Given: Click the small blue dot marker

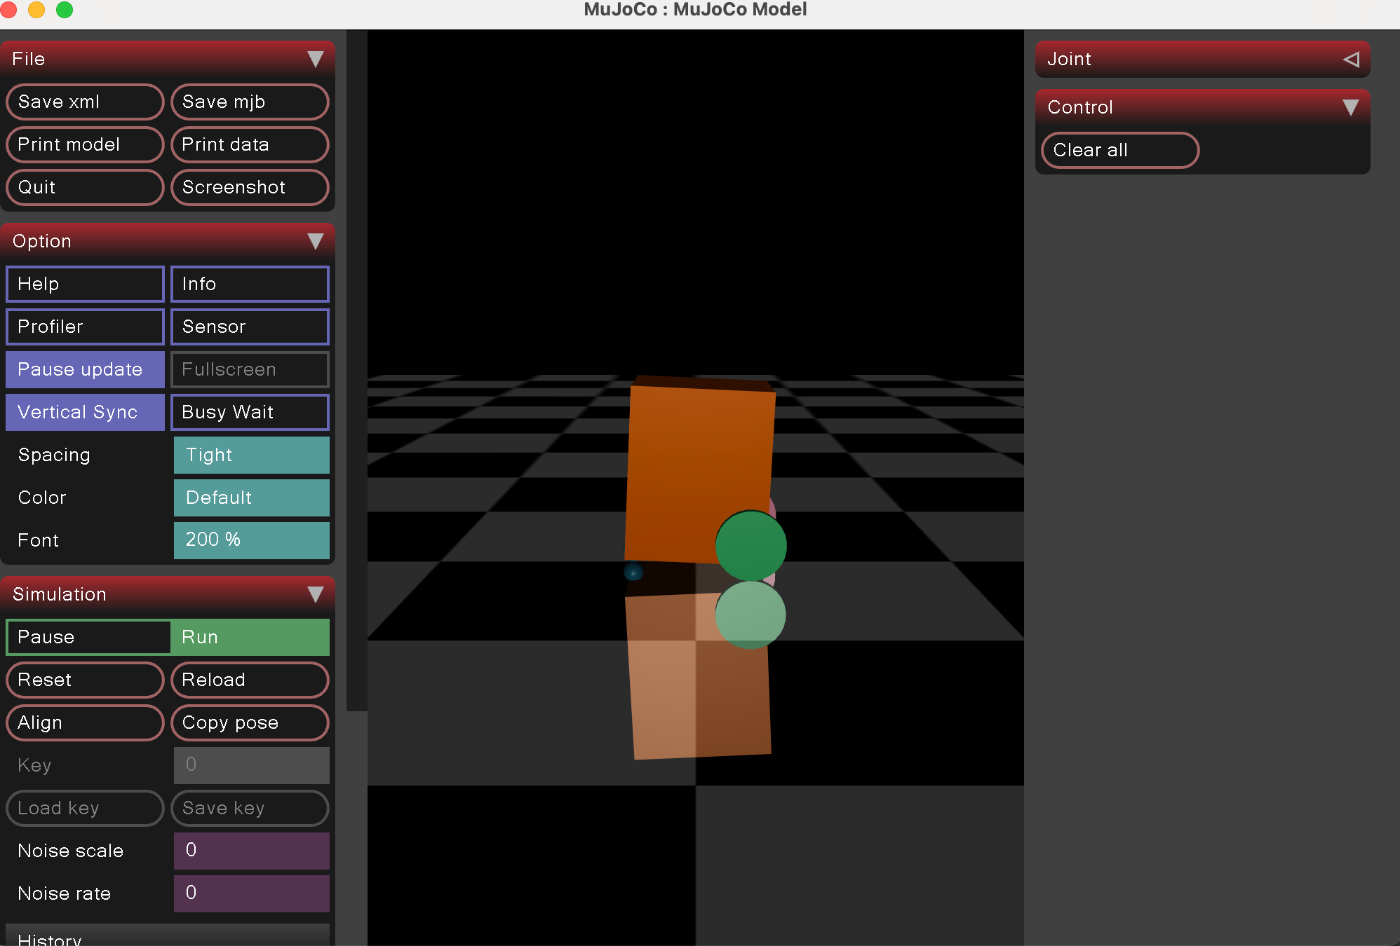Looking at the screenshot, I should [x=633, y=572].
